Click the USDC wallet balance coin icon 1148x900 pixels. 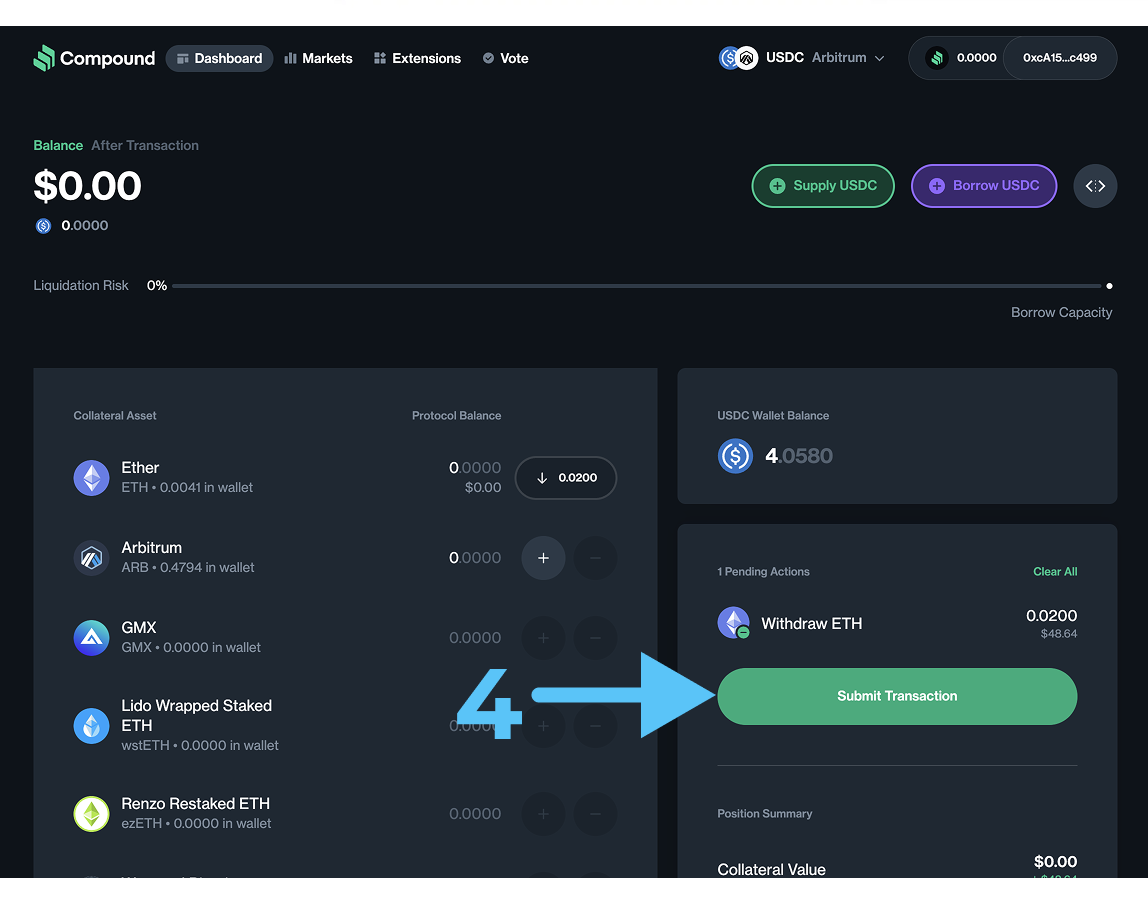(x=735, y=456)
